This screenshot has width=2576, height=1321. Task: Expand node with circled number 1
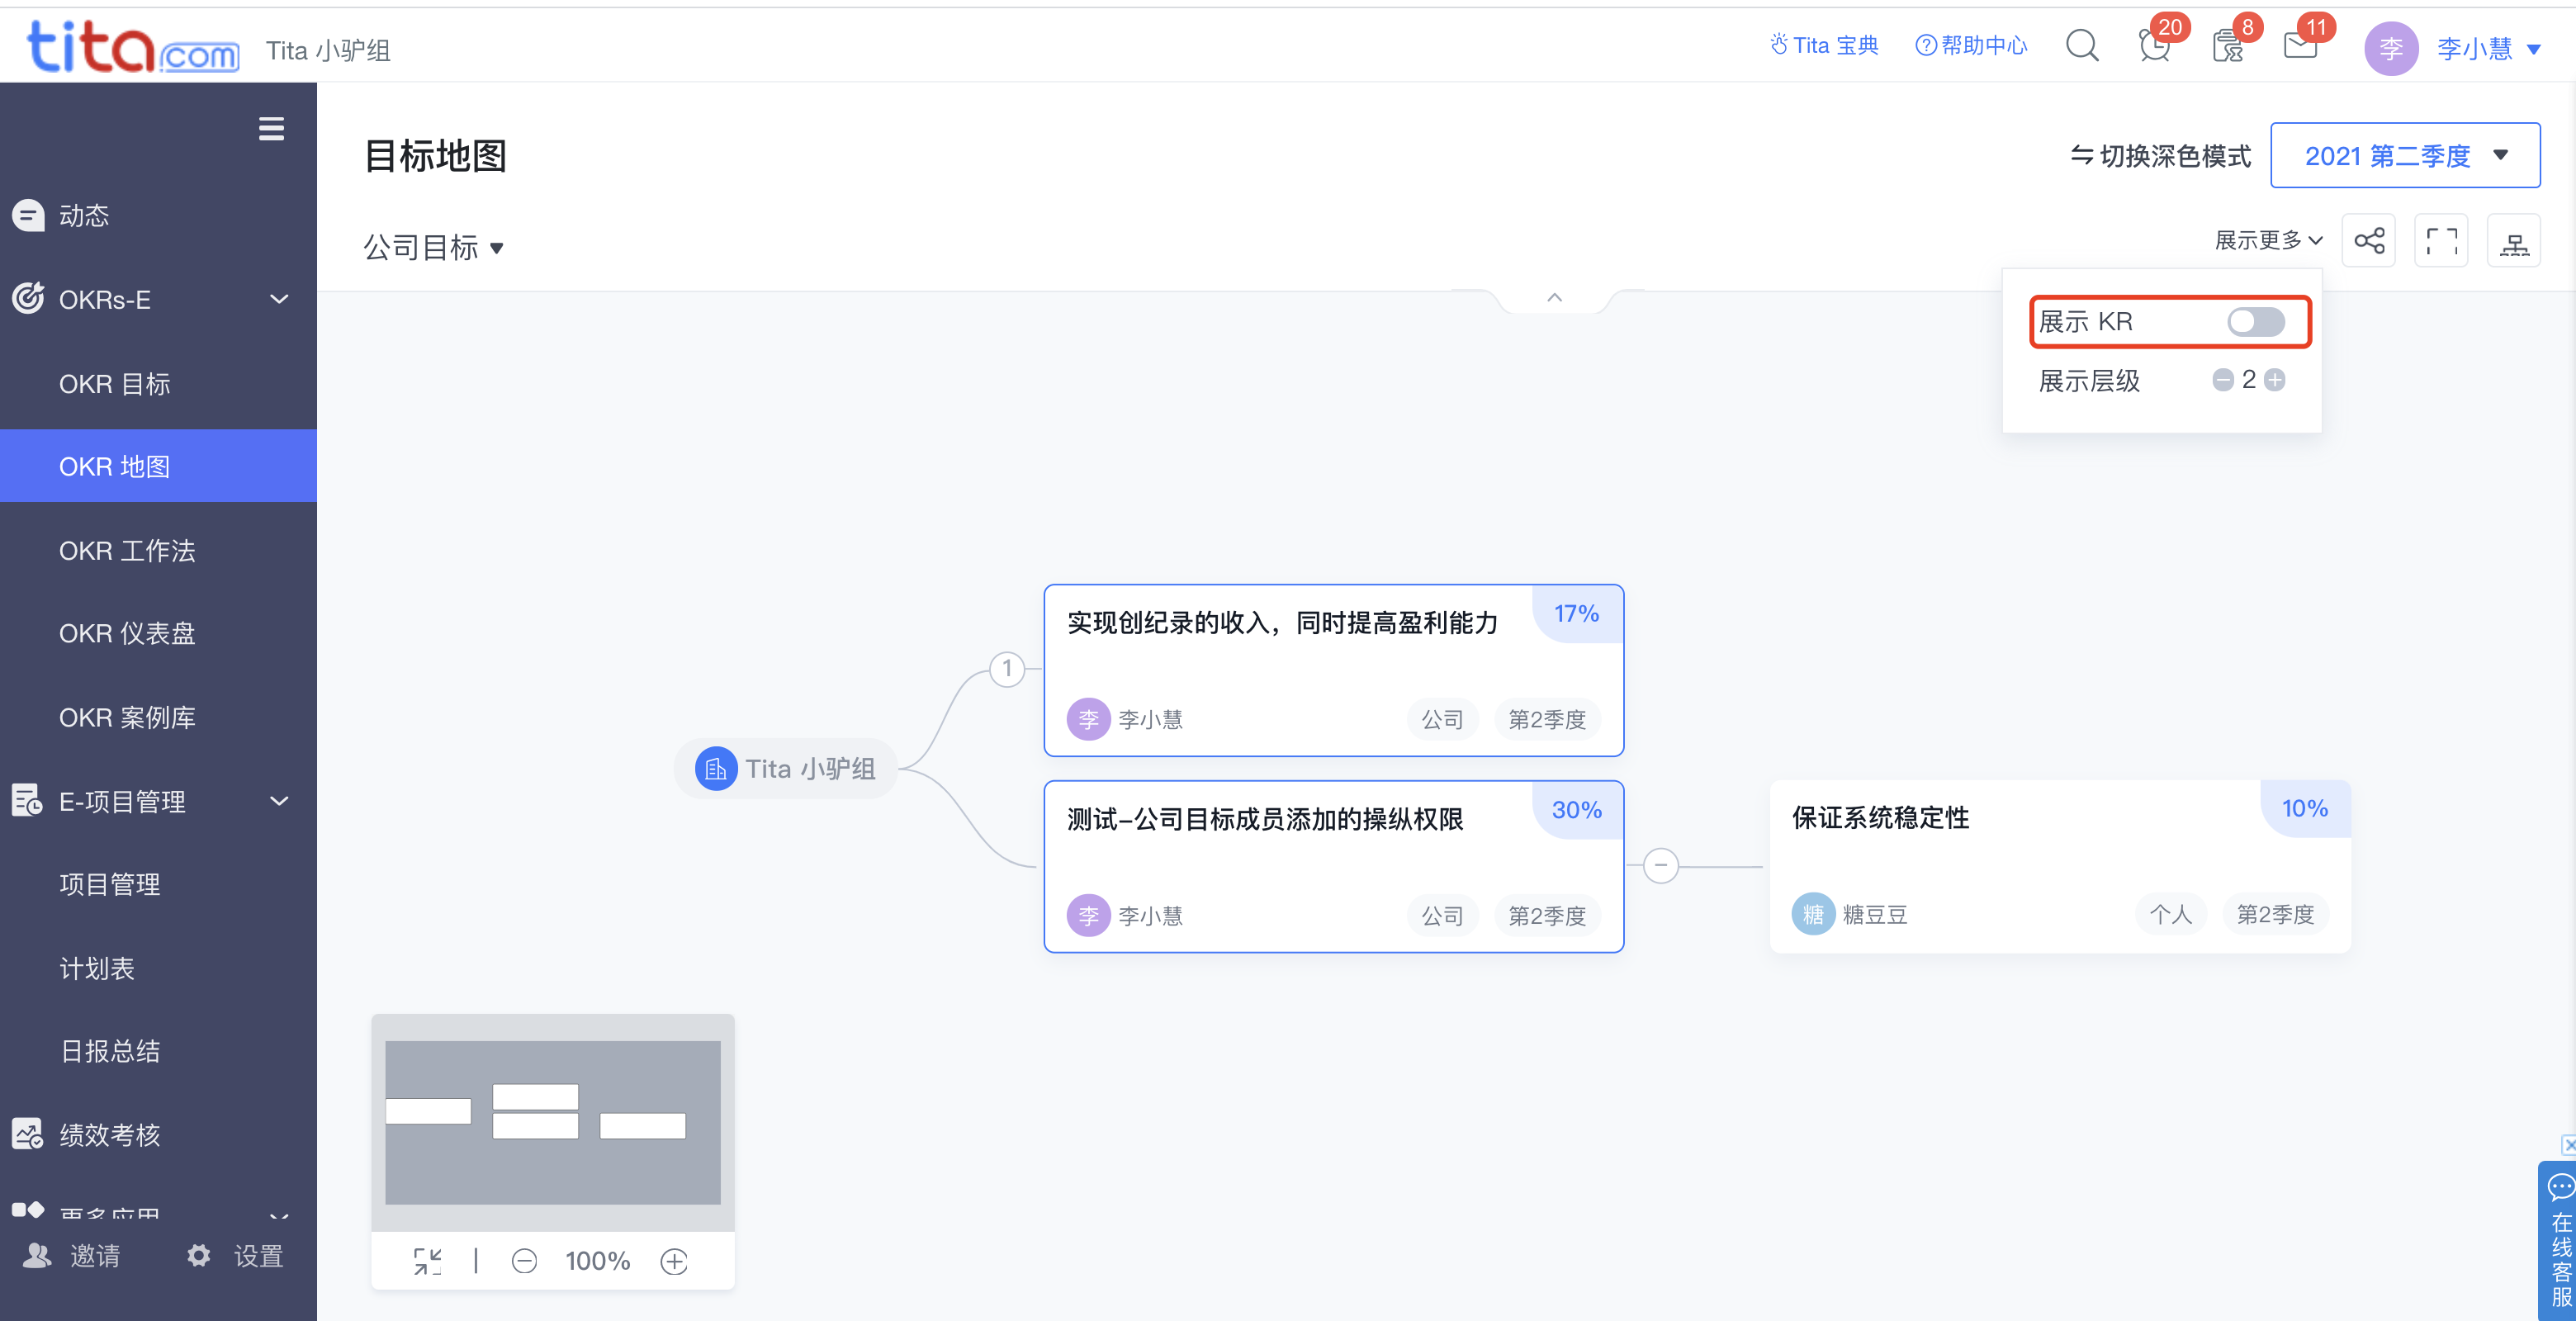[x=1007, y=668]
